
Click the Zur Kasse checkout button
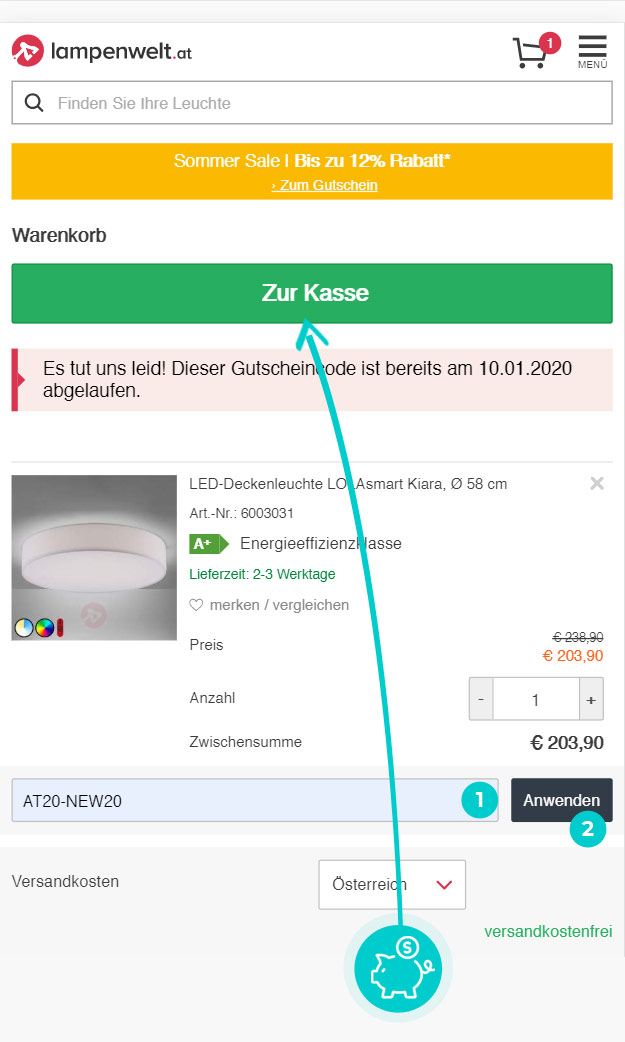coord(312,293)
